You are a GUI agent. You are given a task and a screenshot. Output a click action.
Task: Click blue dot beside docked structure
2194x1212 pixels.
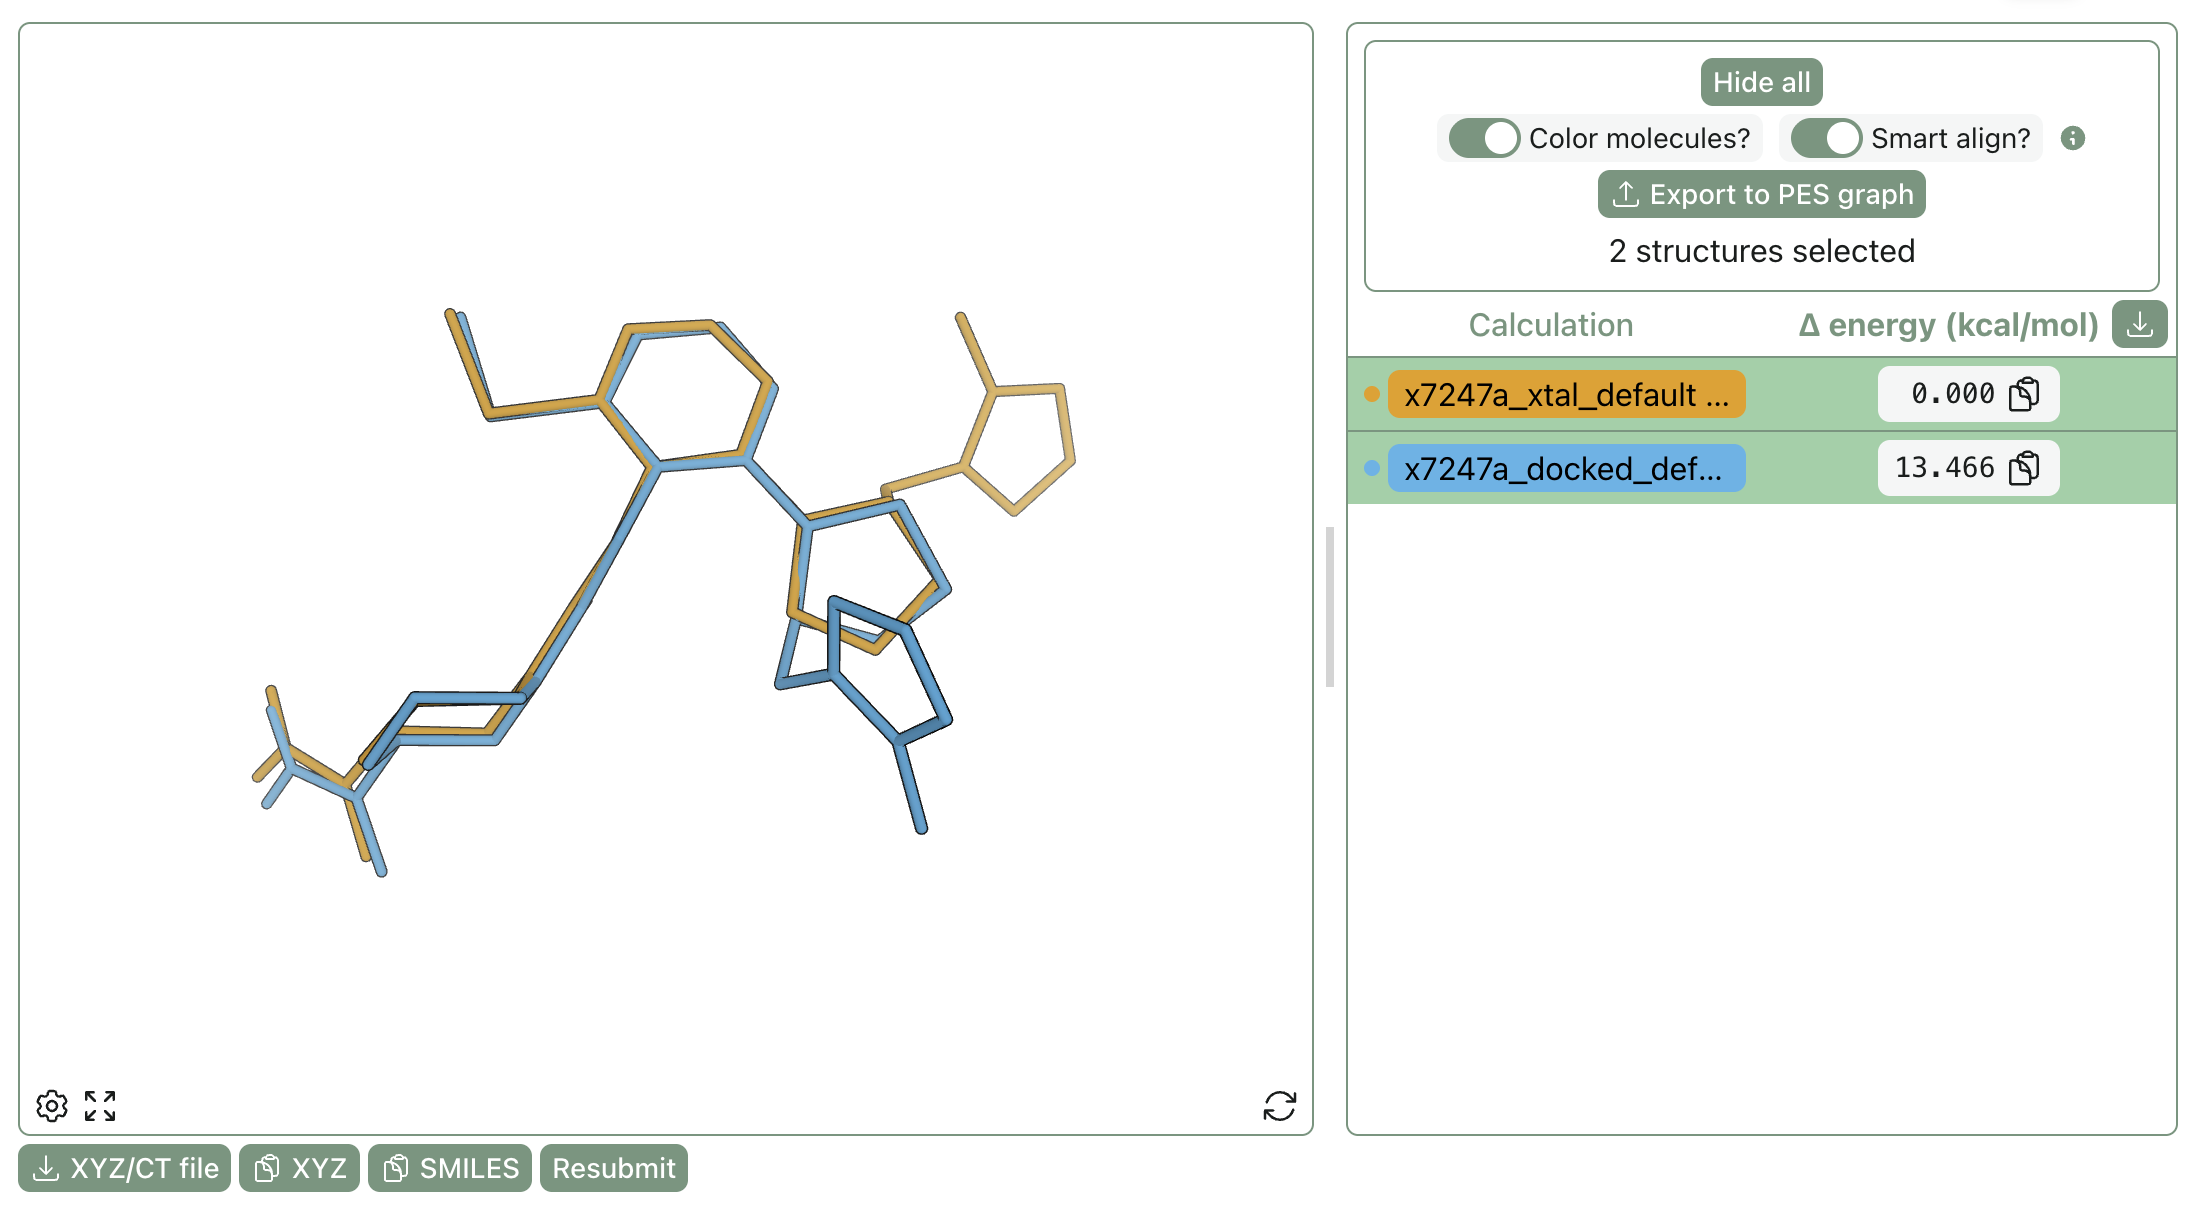(x=1372, y=468)
